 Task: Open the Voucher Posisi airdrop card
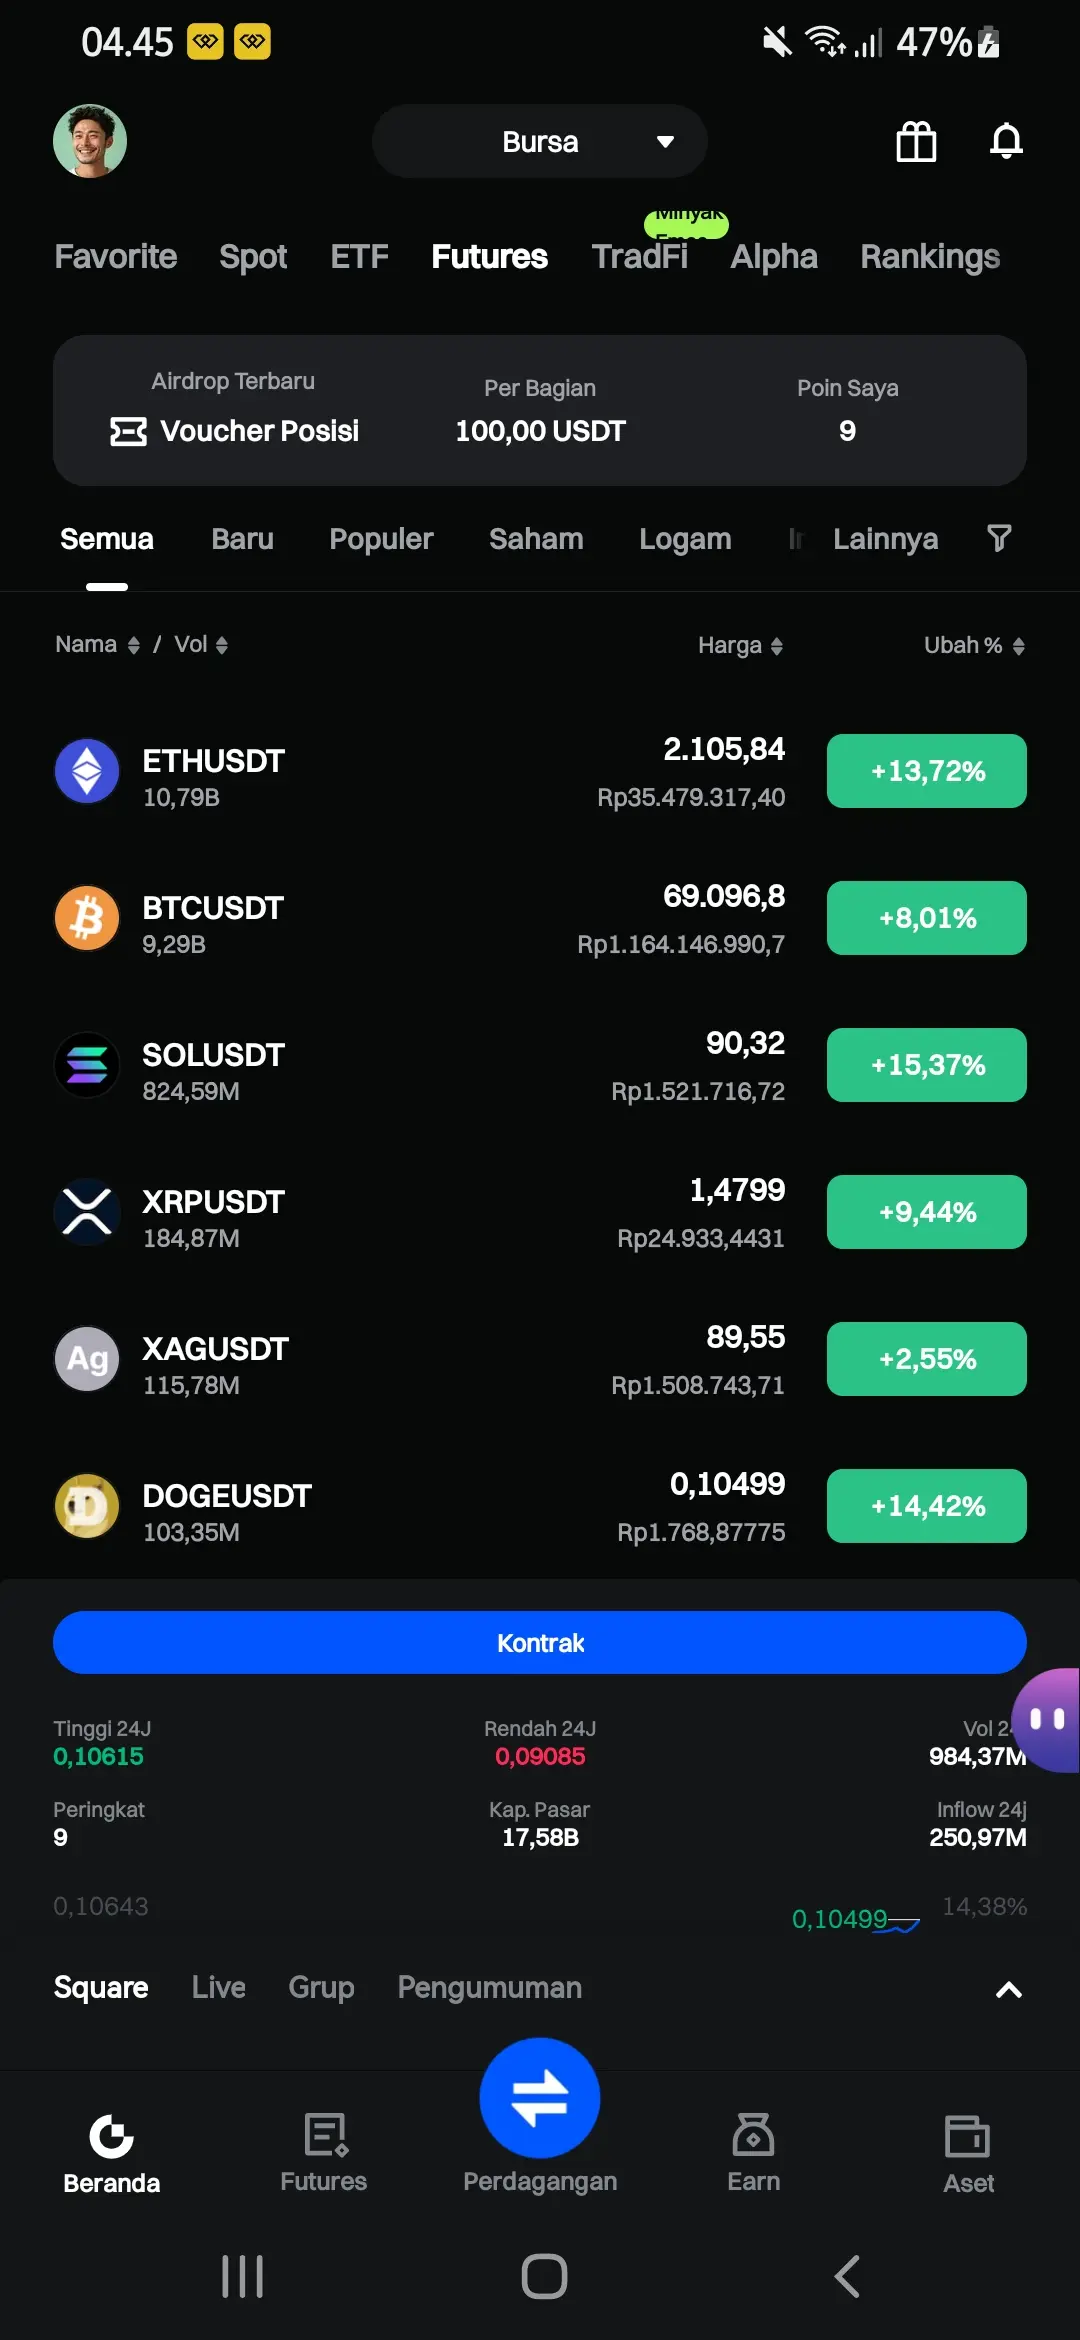tap(234, 412)
